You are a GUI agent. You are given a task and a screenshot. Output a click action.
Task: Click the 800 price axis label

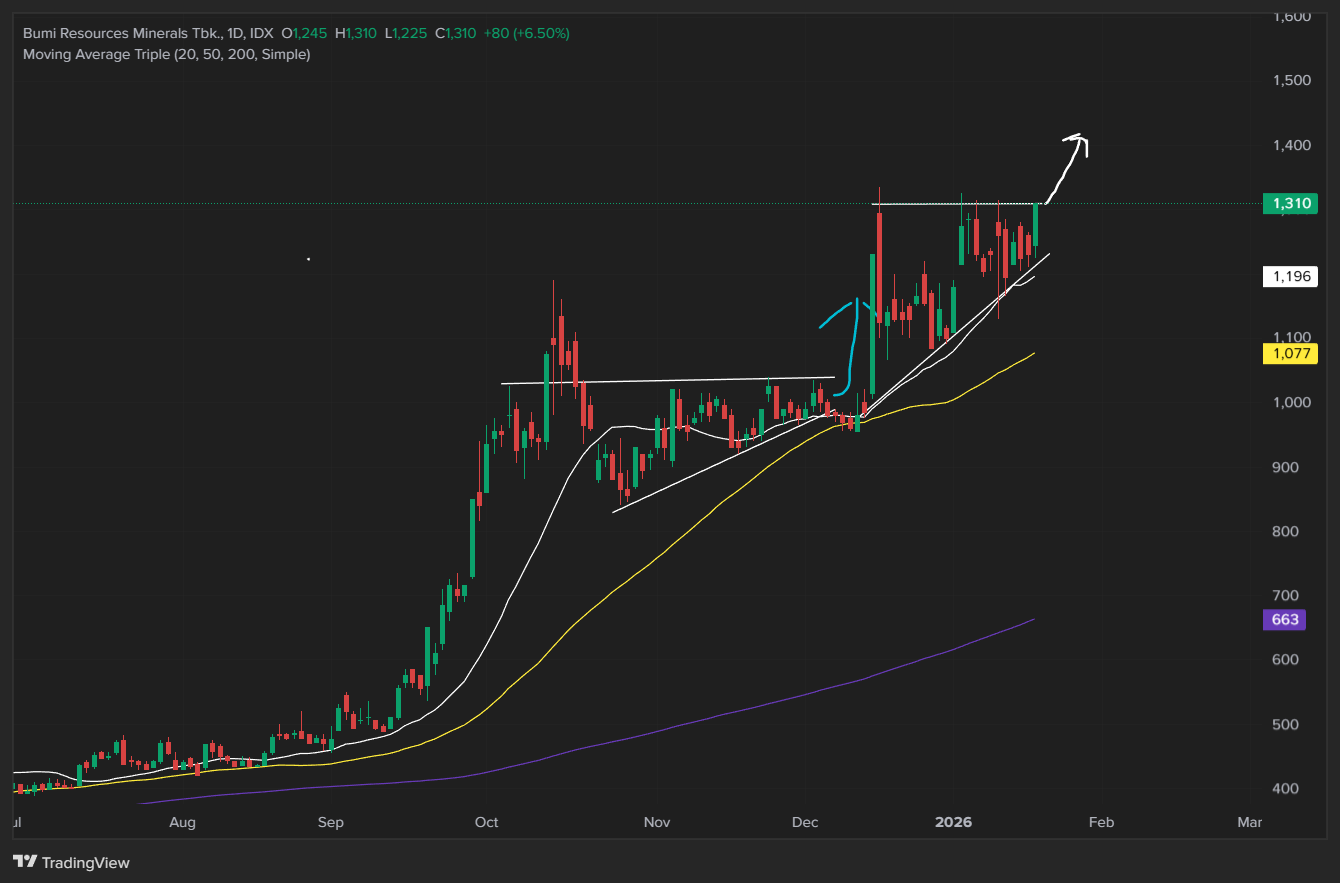(1287, 531)
